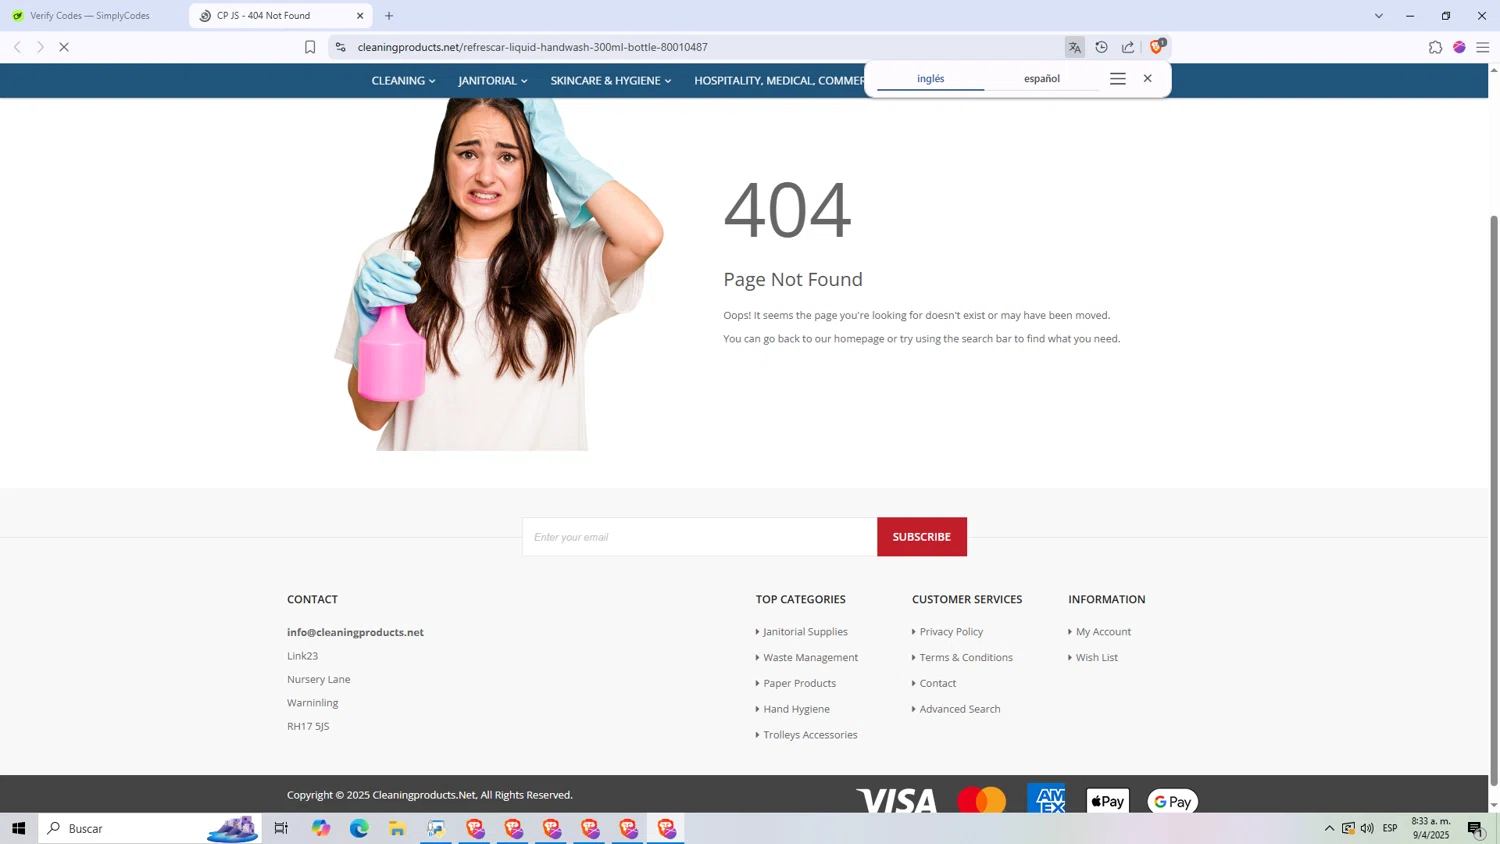Screen dimensions: 1500x844
Task: Click the browser back arrow
Action: click(17, 47)
